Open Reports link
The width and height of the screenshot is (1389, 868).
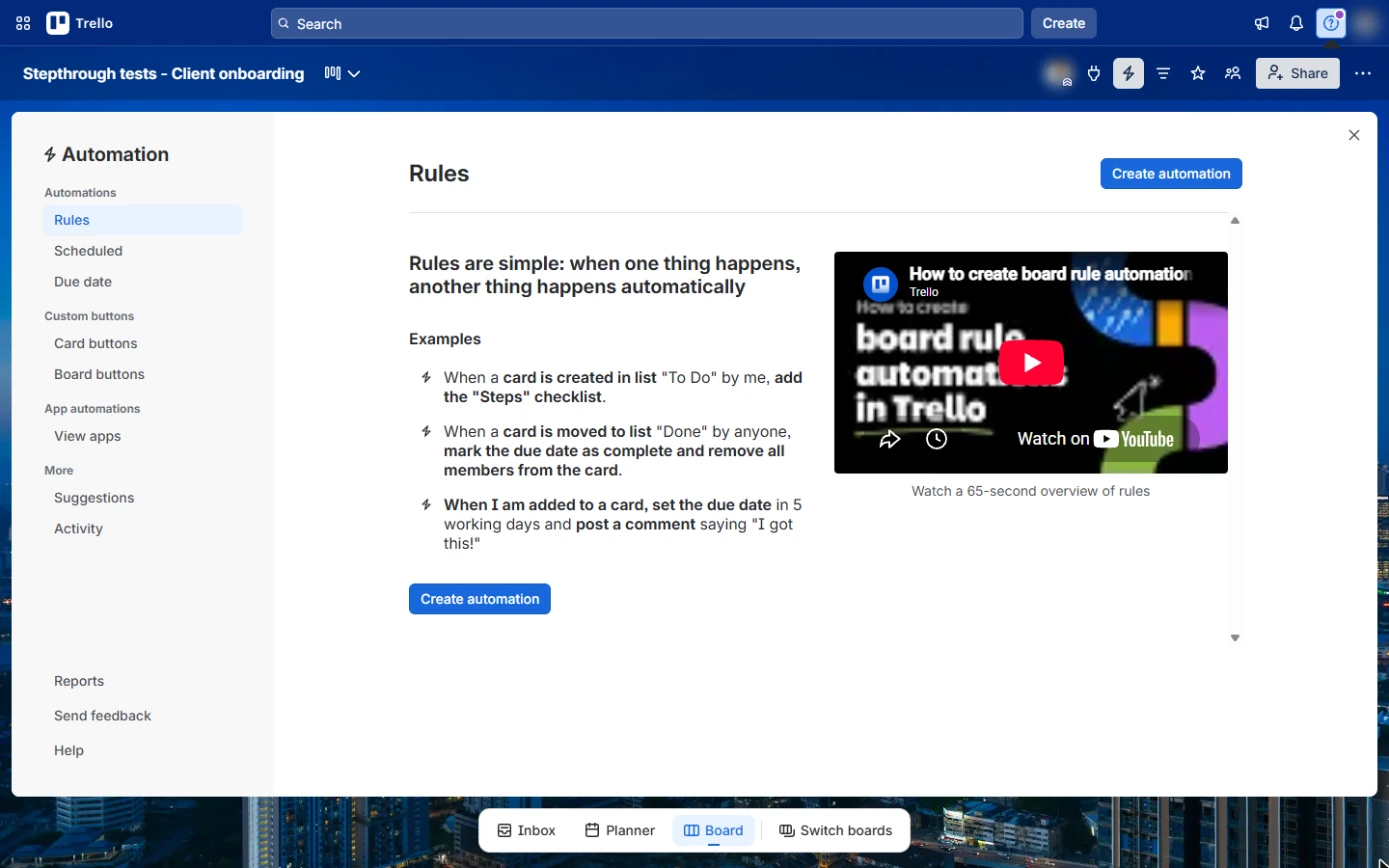click(x=79, y=681)
